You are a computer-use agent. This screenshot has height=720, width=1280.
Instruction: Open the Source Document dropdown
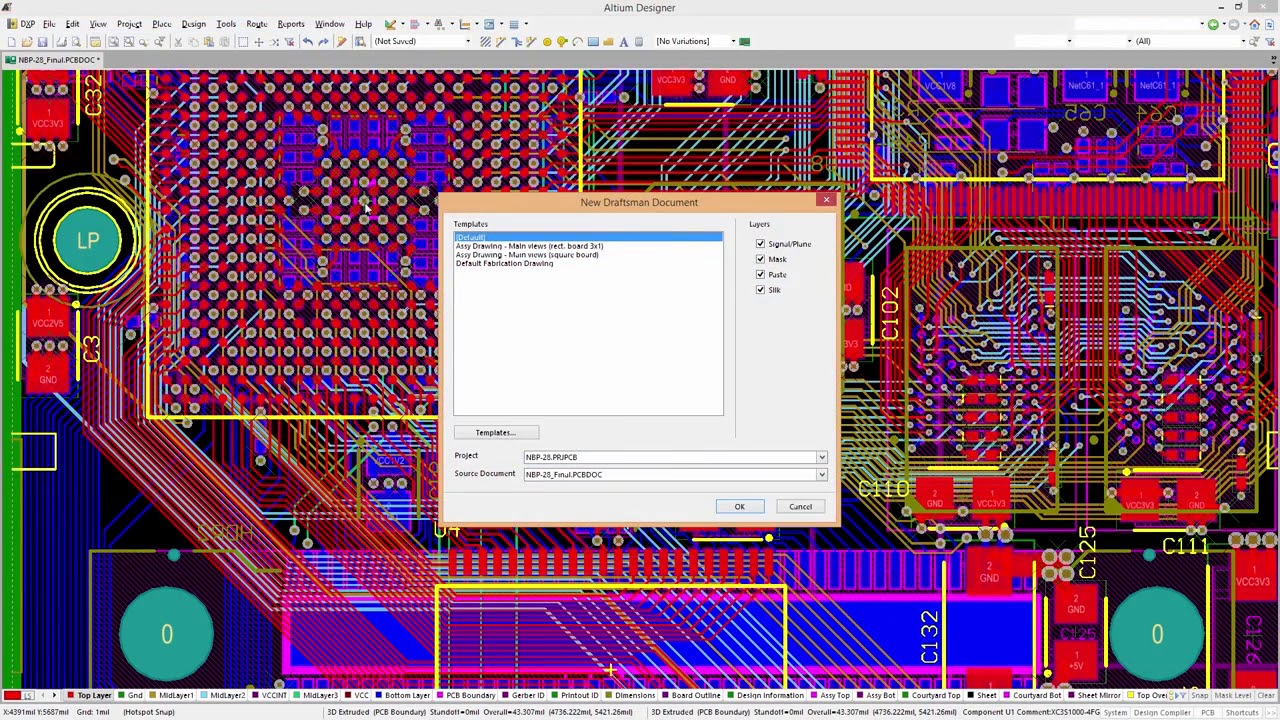point(822,475)
